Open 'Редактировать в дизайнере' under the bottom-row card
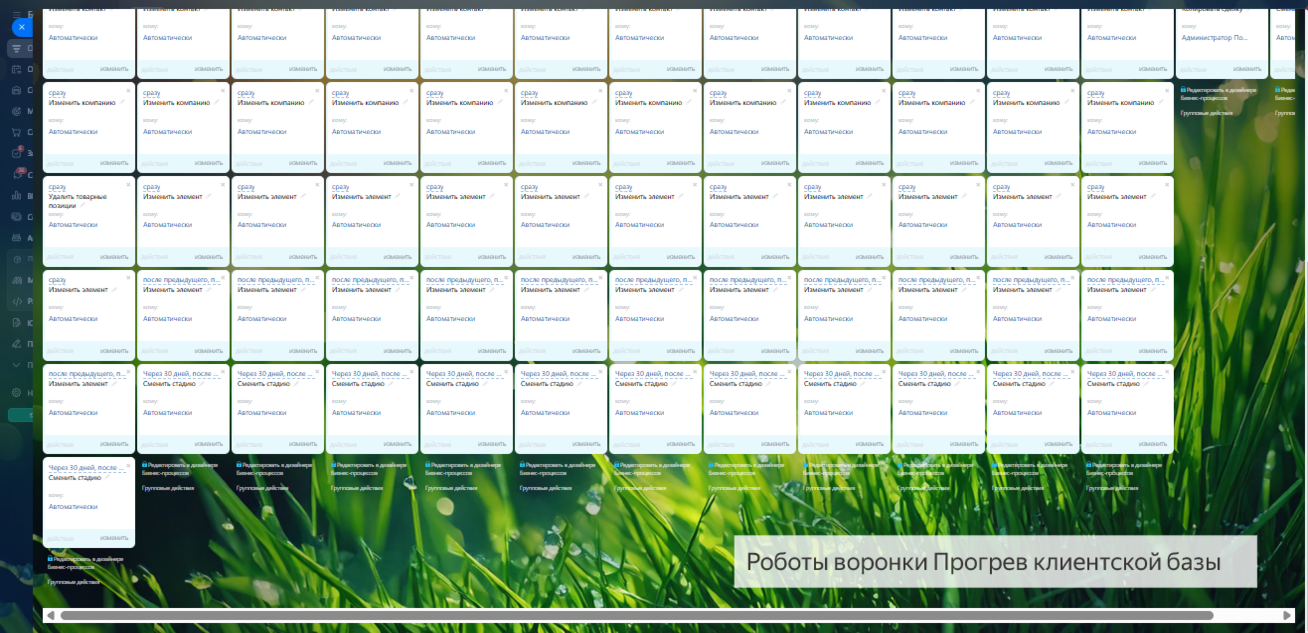Screen dimensions: 1308x633 [86, 562]
